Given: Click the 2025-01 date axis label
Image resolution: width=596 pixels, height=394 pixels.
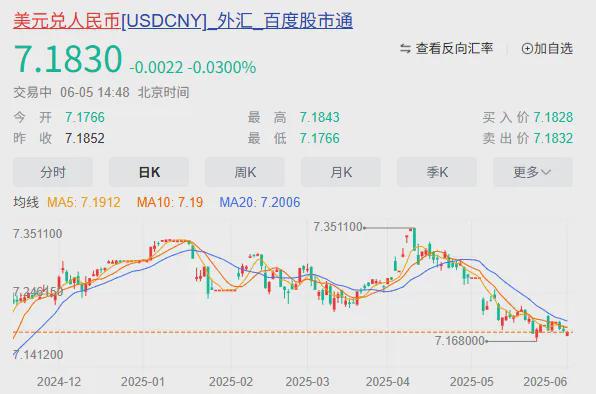Looking at the screenshot, I should [143, 381].
